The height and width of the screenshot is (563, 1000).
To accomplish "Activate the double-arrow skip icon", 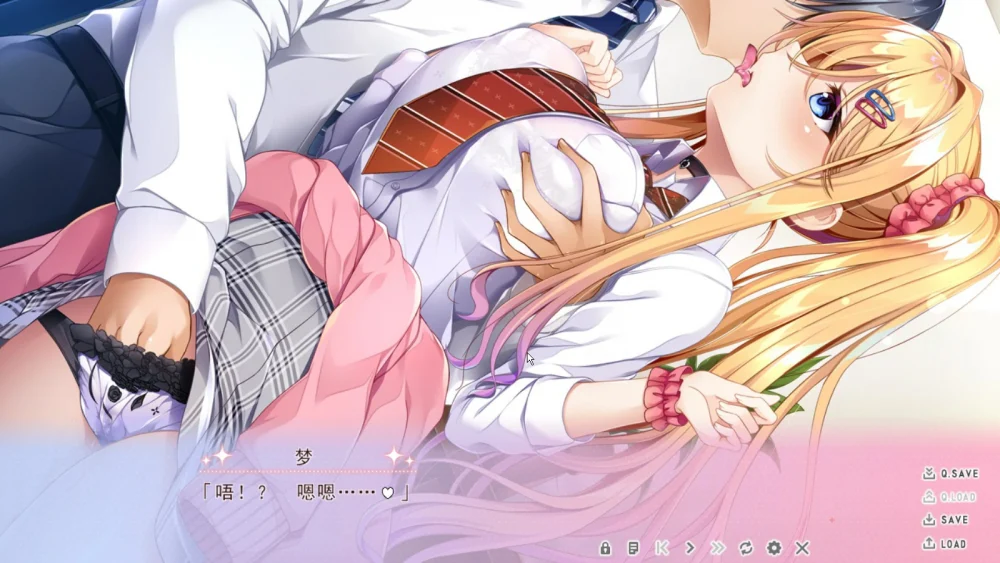I will [x=717, y=548].
